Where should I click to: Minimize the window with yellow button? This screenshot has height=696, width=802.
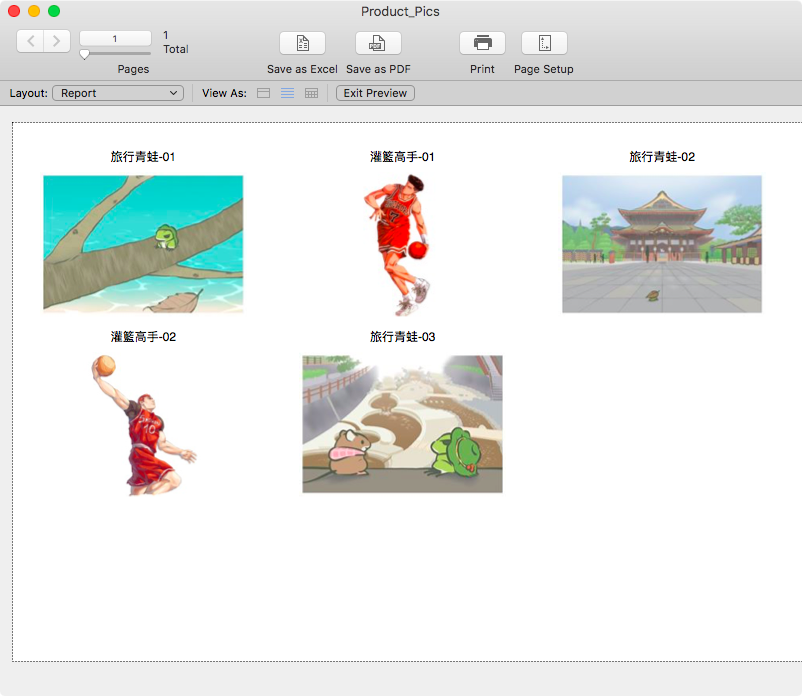(34, 11)
